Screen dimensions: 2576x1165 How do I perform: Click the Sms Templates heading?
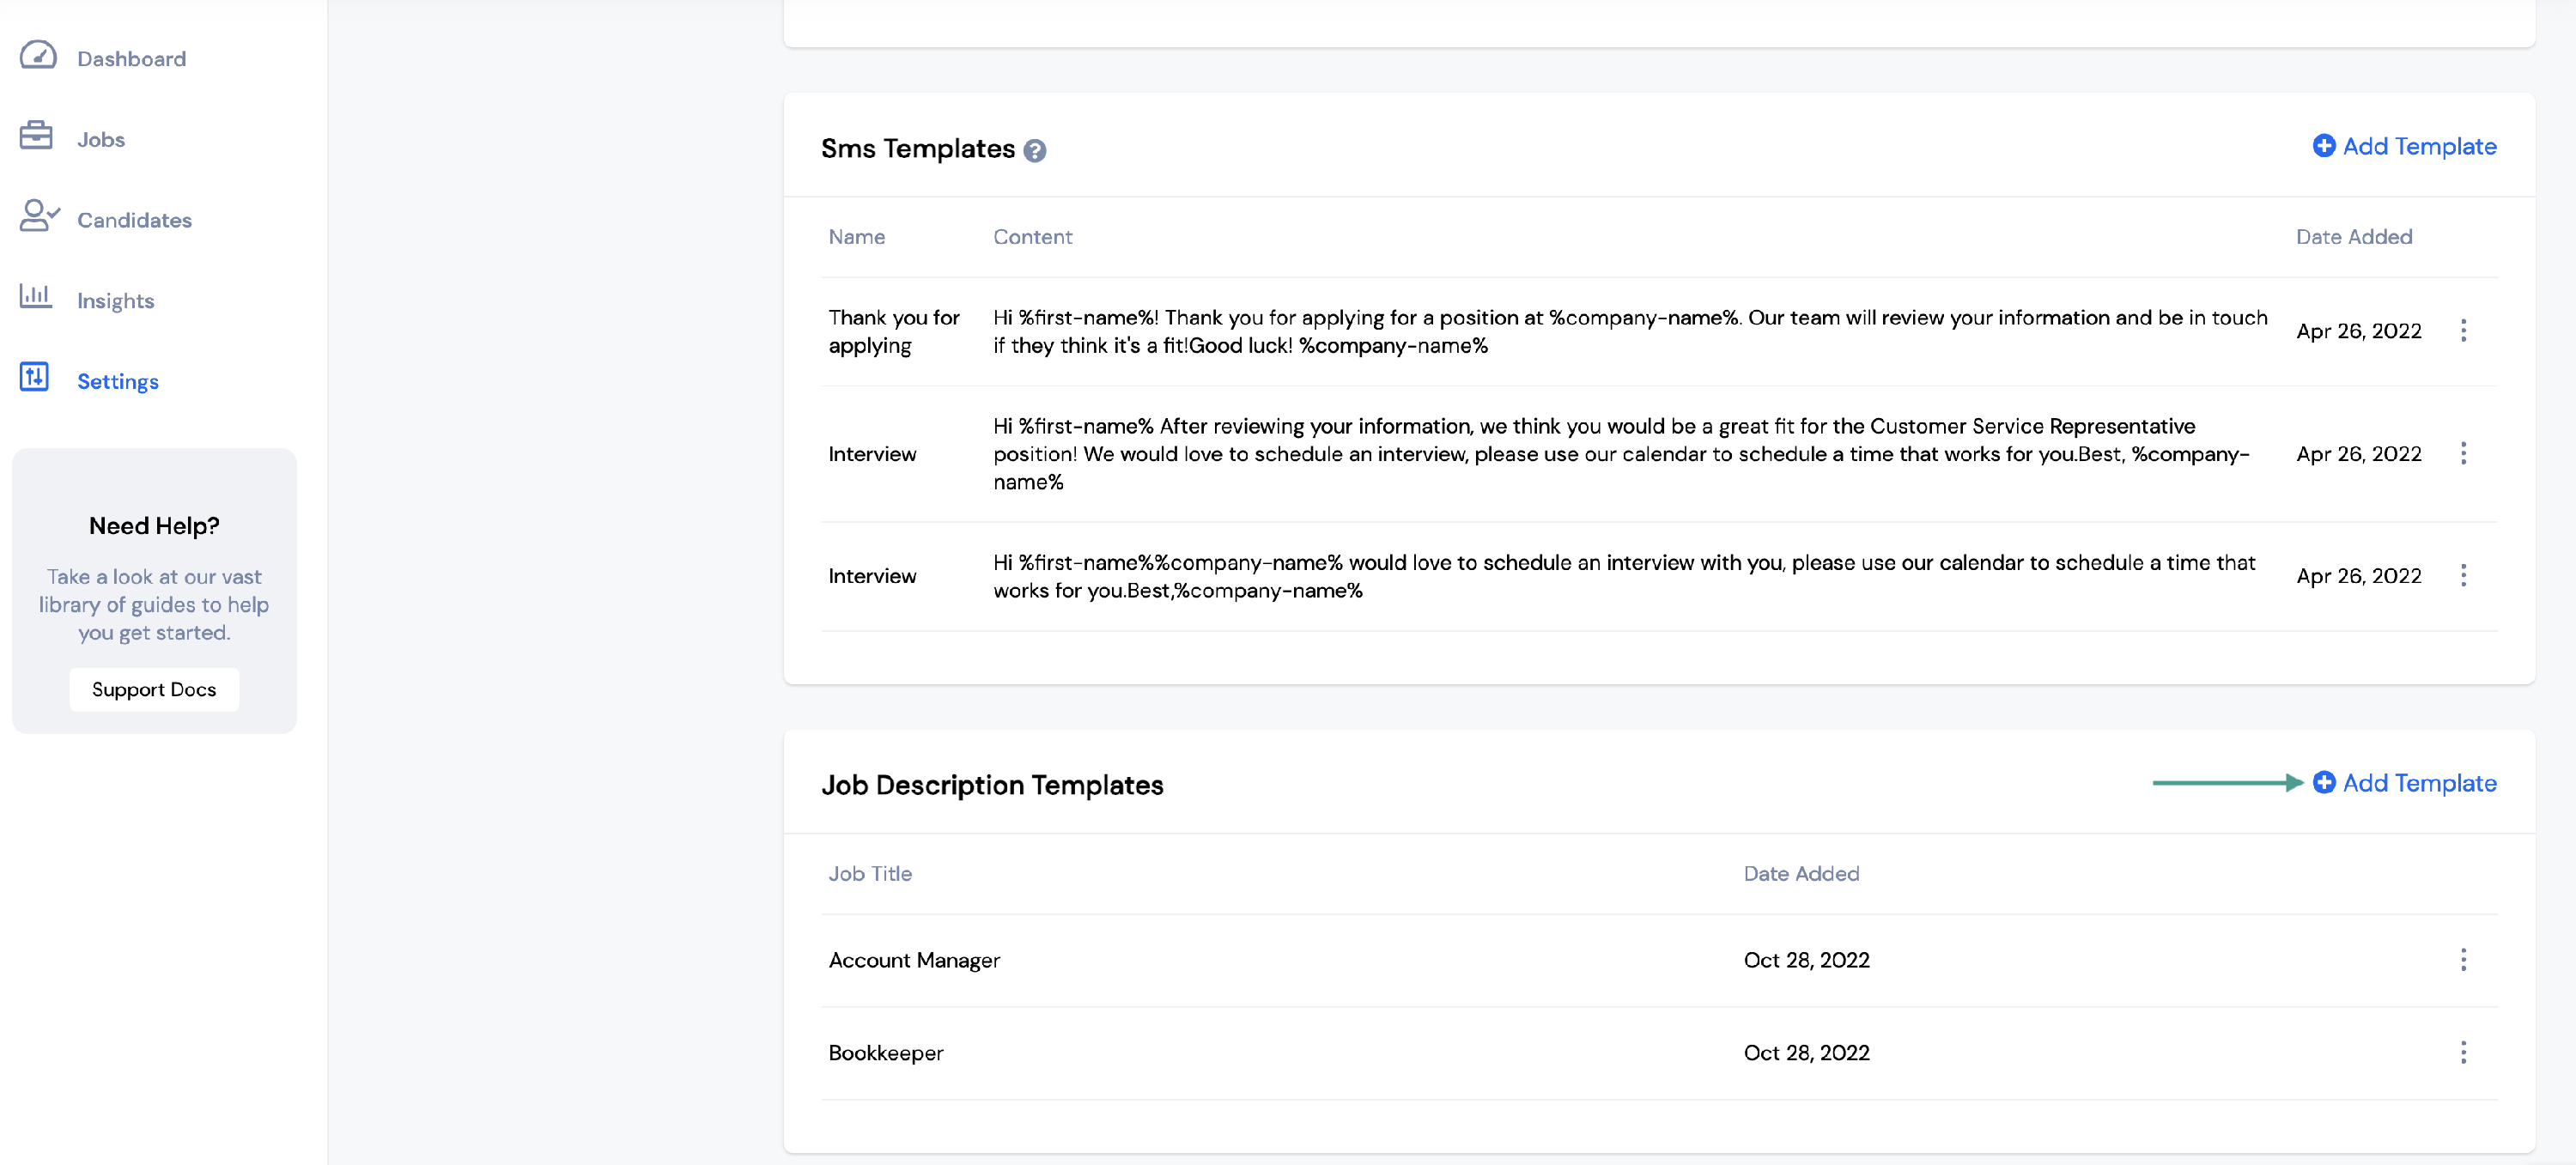[917, 149]
